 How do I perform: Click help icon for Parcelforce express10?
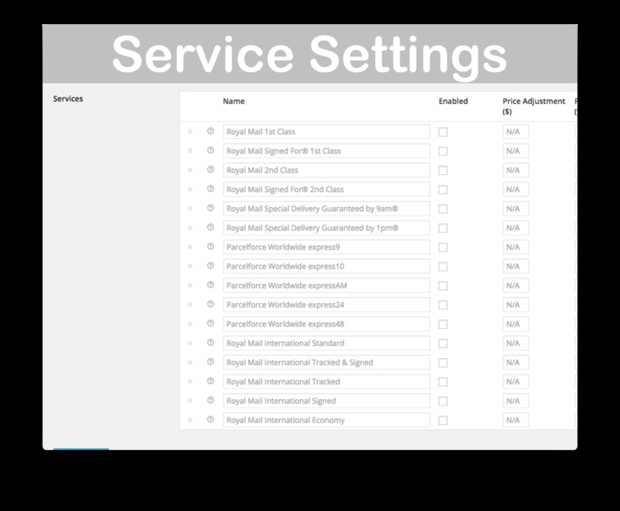(x=210, y=266)
